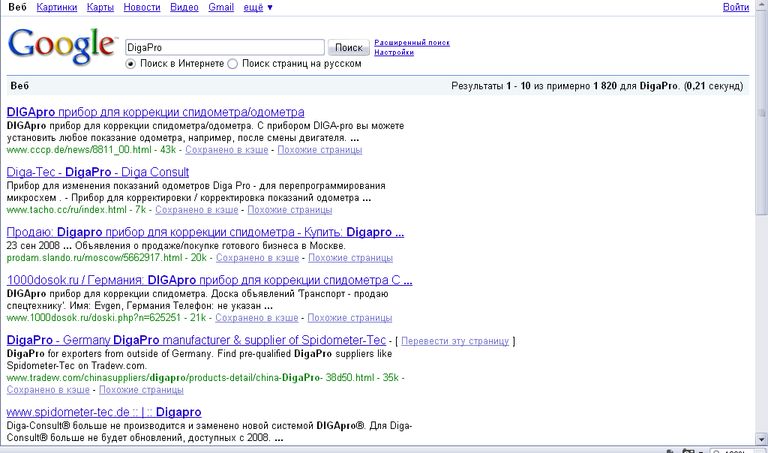Open Настройки link near search box
Viewport: 768px width, 453px height.
pos(394,52)
